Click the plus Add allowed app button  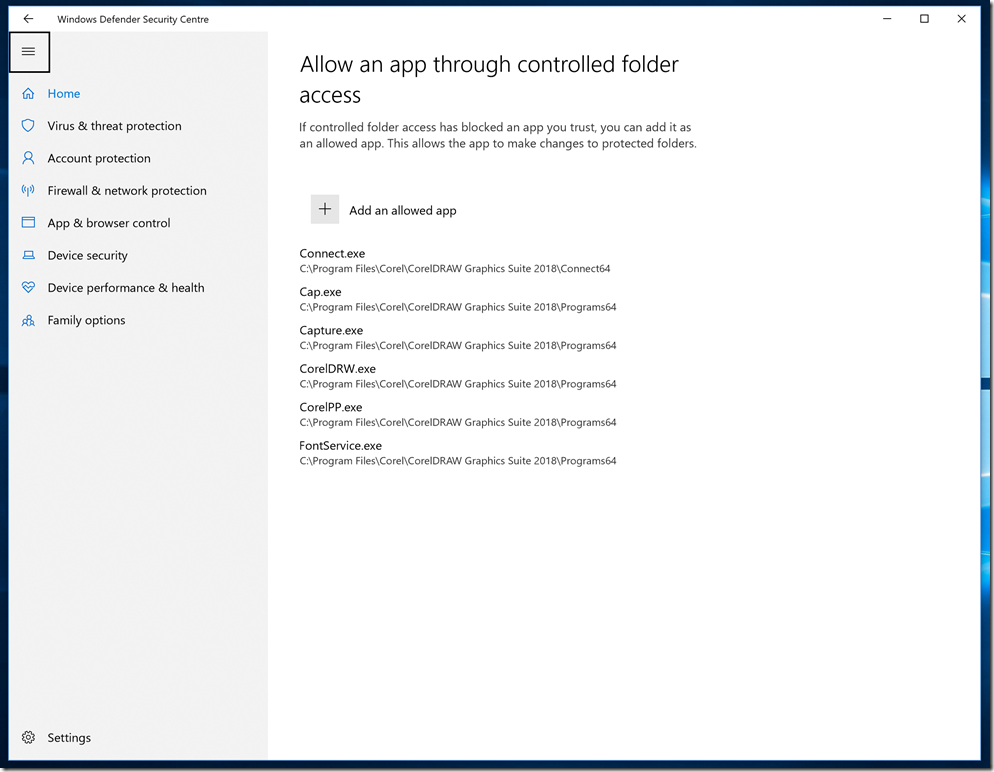[325, 209]
